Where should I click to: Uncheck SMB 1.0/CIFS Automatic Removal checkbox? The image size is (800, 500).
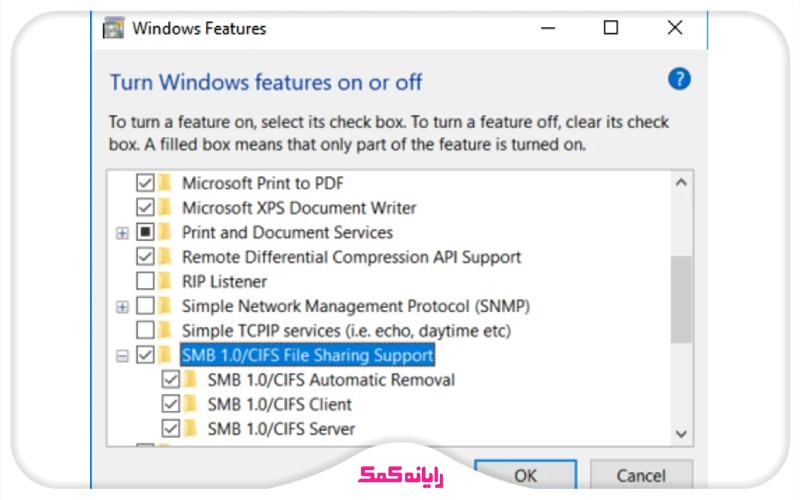(171, 380)
